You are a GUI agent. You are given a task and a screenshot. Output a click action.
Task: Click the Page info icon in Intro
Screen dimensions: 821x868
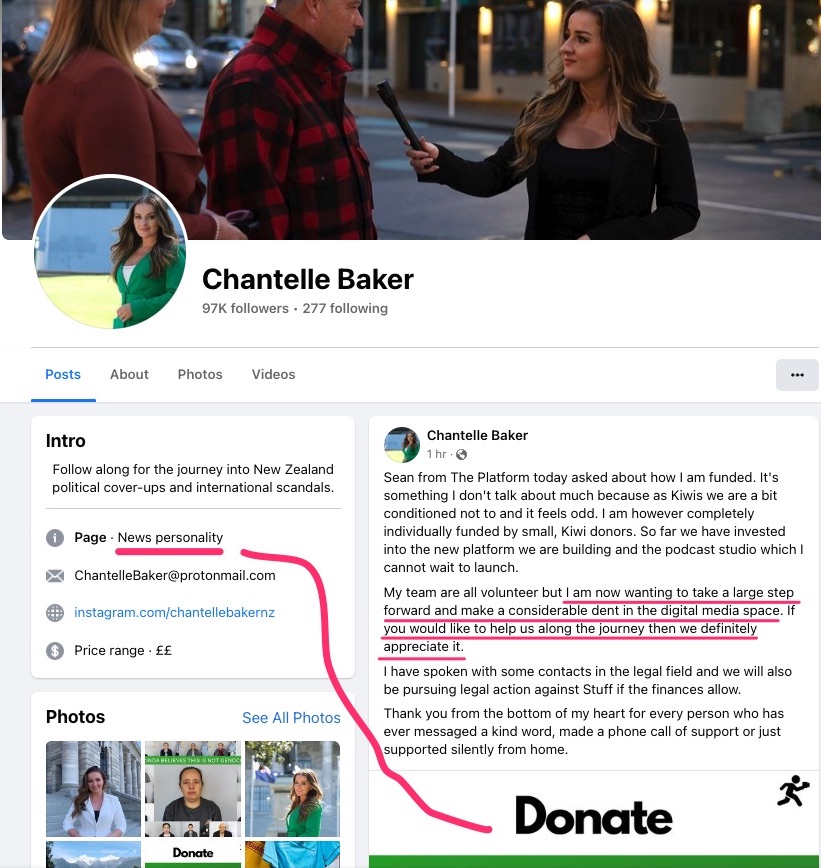tap(55, 538)
